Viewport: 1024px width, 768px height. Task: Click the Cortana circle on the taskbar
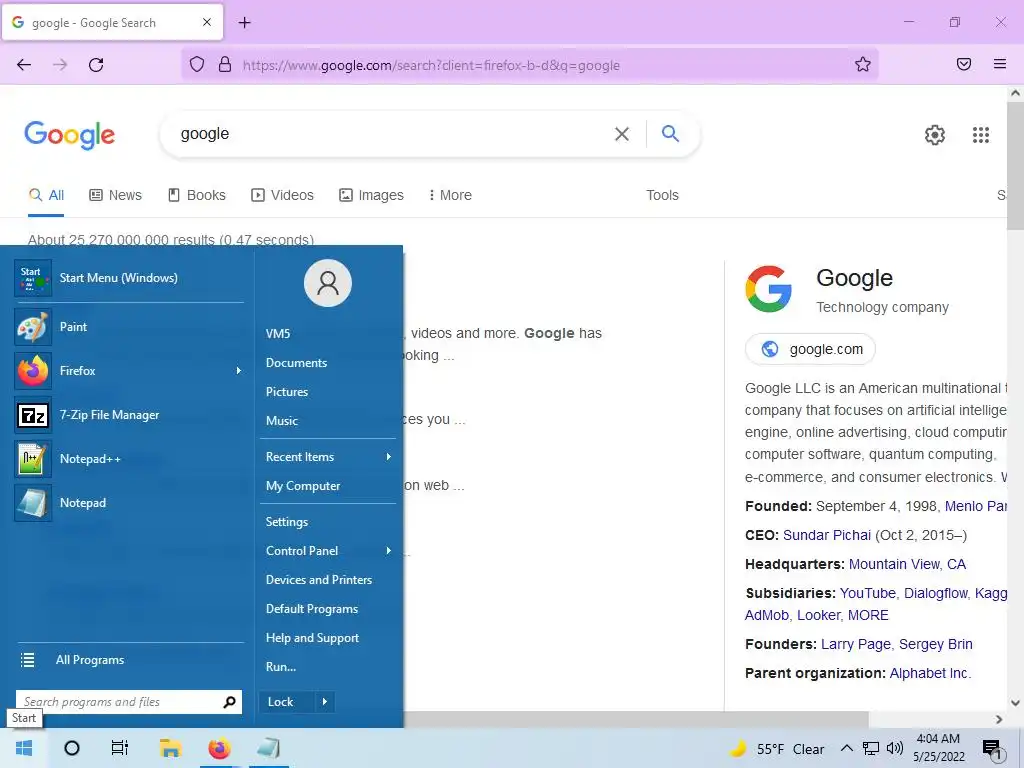72,748
